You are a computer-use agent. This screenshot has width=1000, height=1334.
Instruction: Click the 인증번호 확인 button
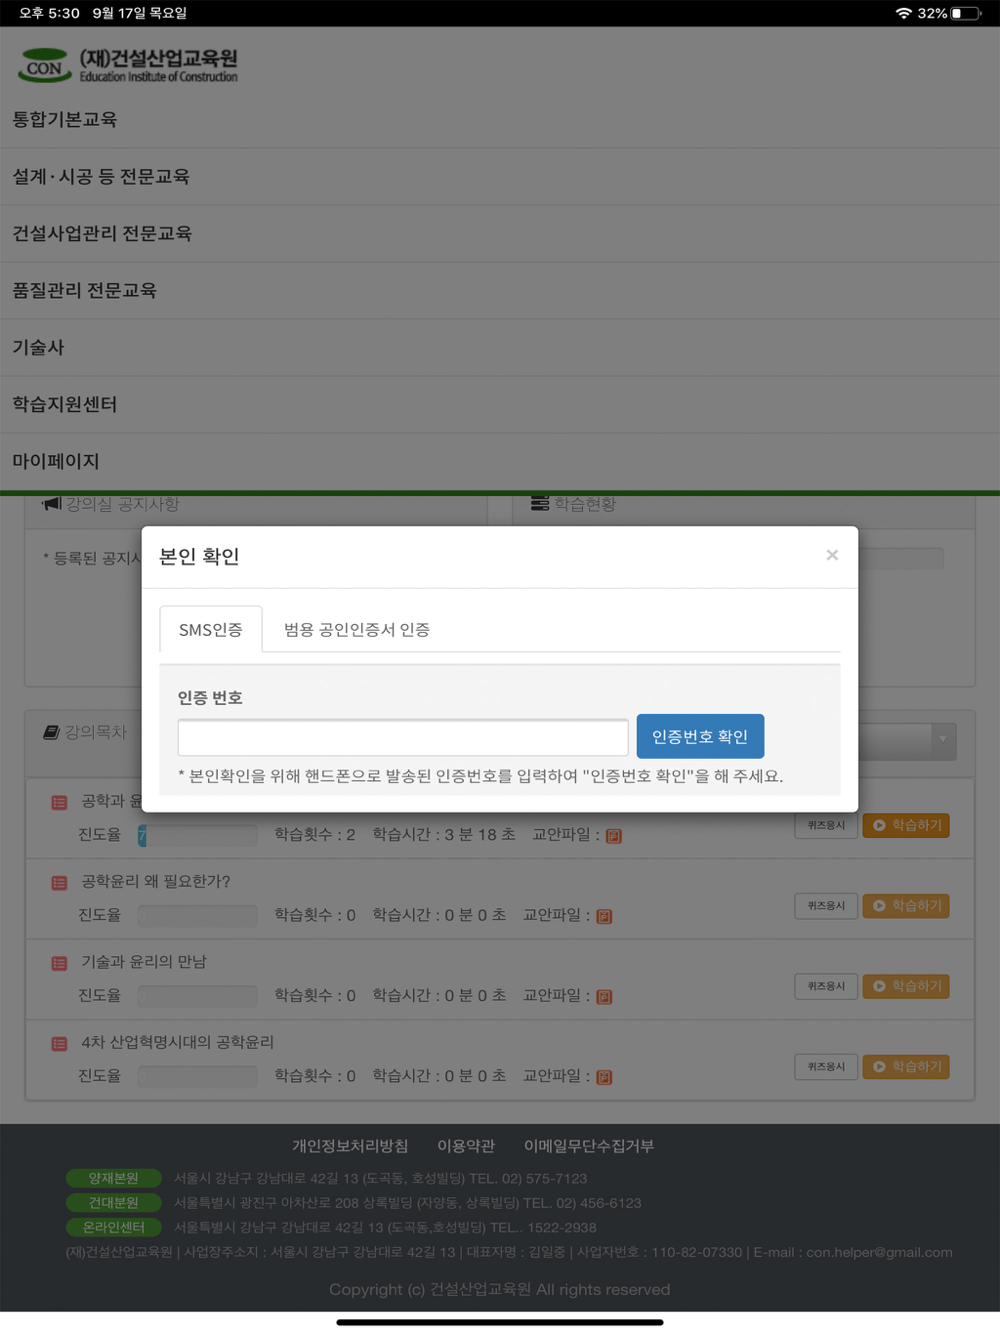click(700, 736)
